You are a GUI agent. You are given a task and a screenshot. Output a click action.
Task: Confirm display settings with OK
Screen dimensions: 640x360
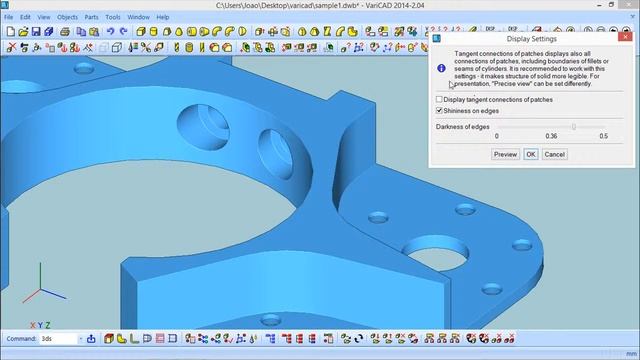pos(531,154)
